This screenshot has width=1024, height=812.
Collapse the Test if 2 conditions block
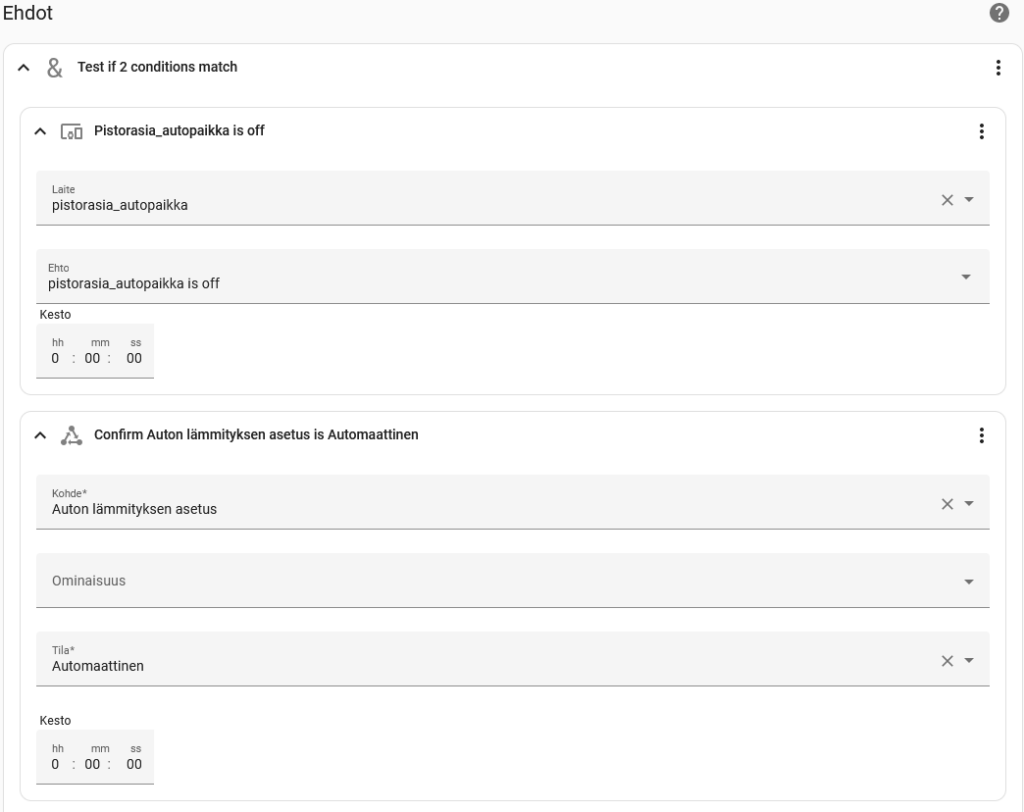click(x=24, y=67)
